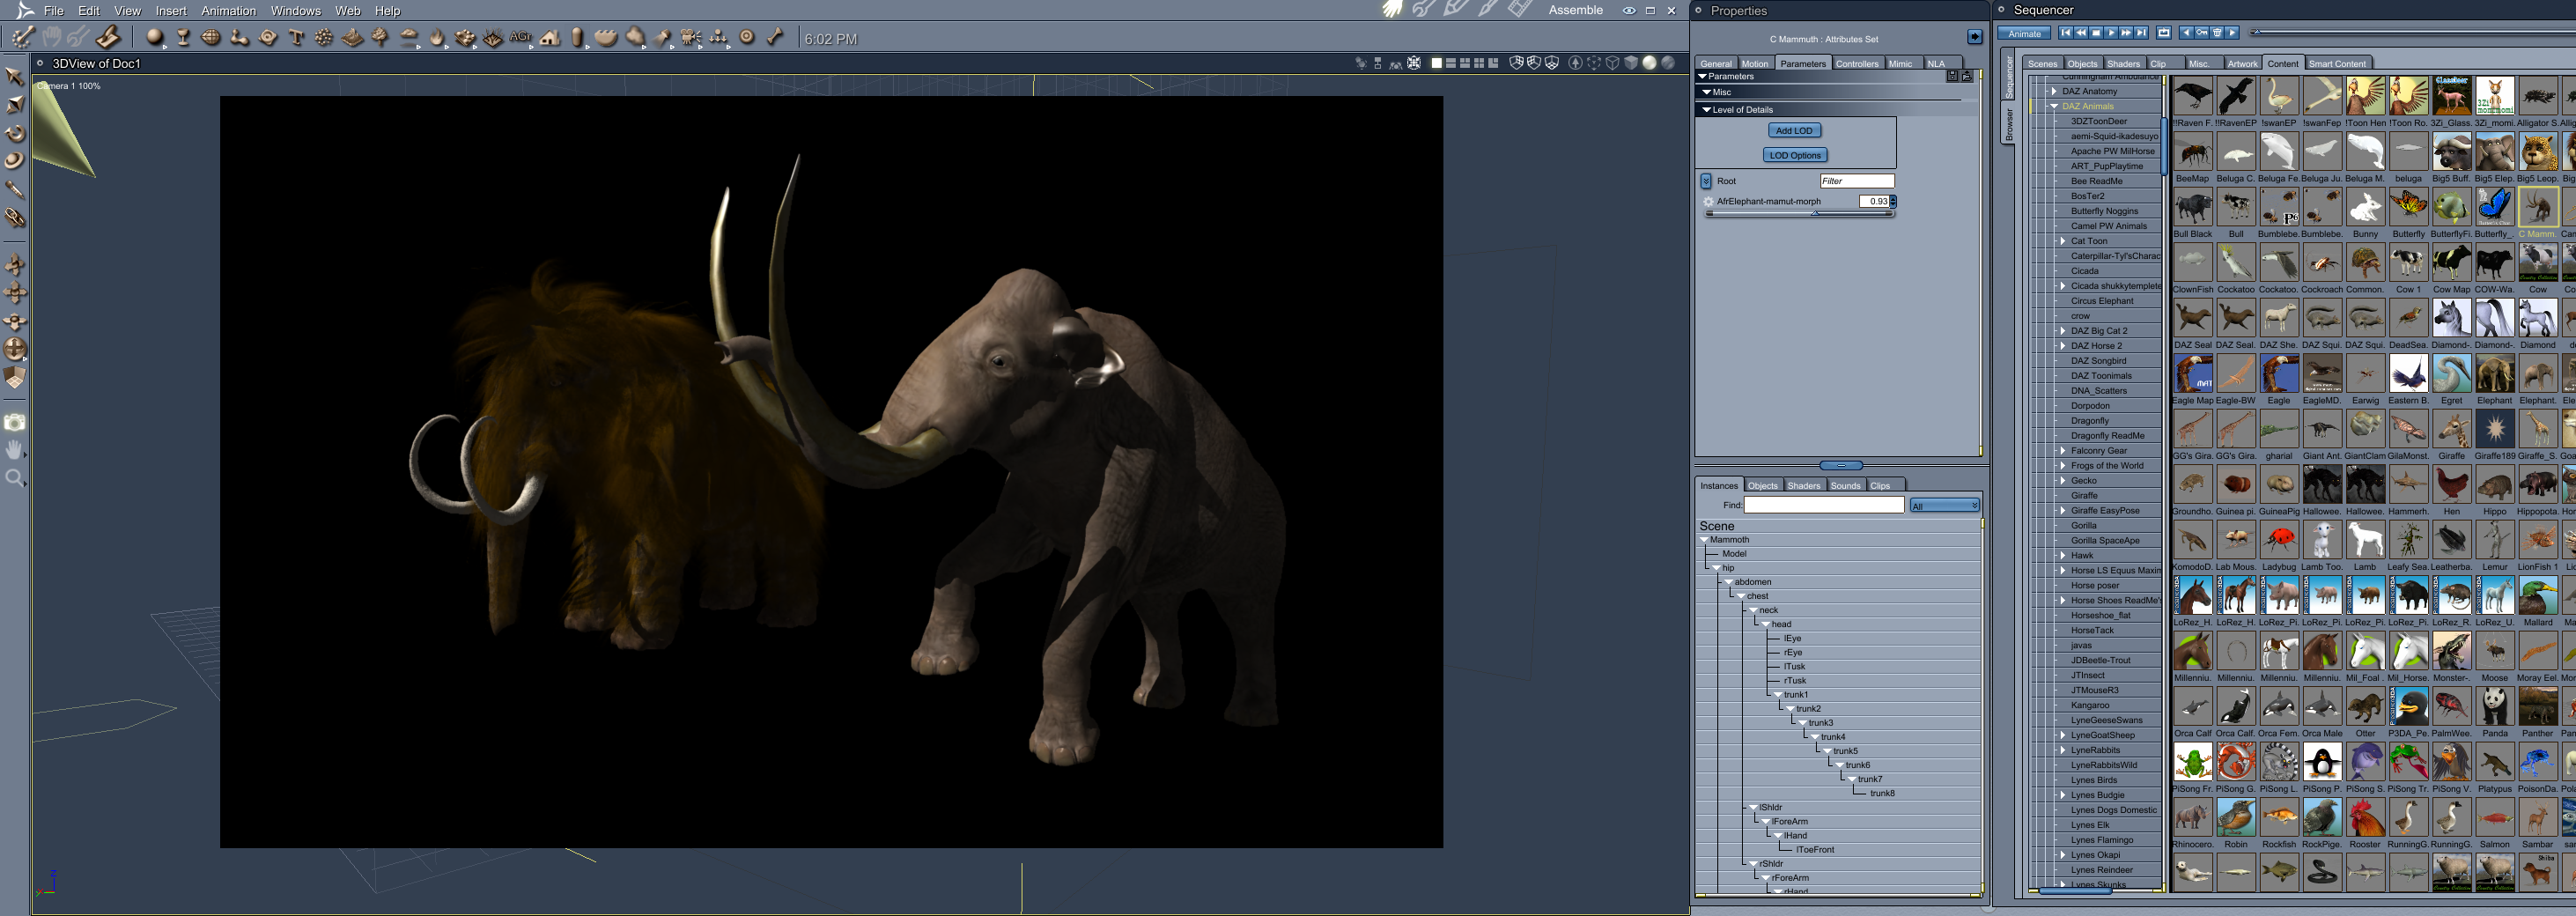This screenshot has width=2576, height=916.
Task: Click the LOD Options button
Action: (x=1795, y=156)
